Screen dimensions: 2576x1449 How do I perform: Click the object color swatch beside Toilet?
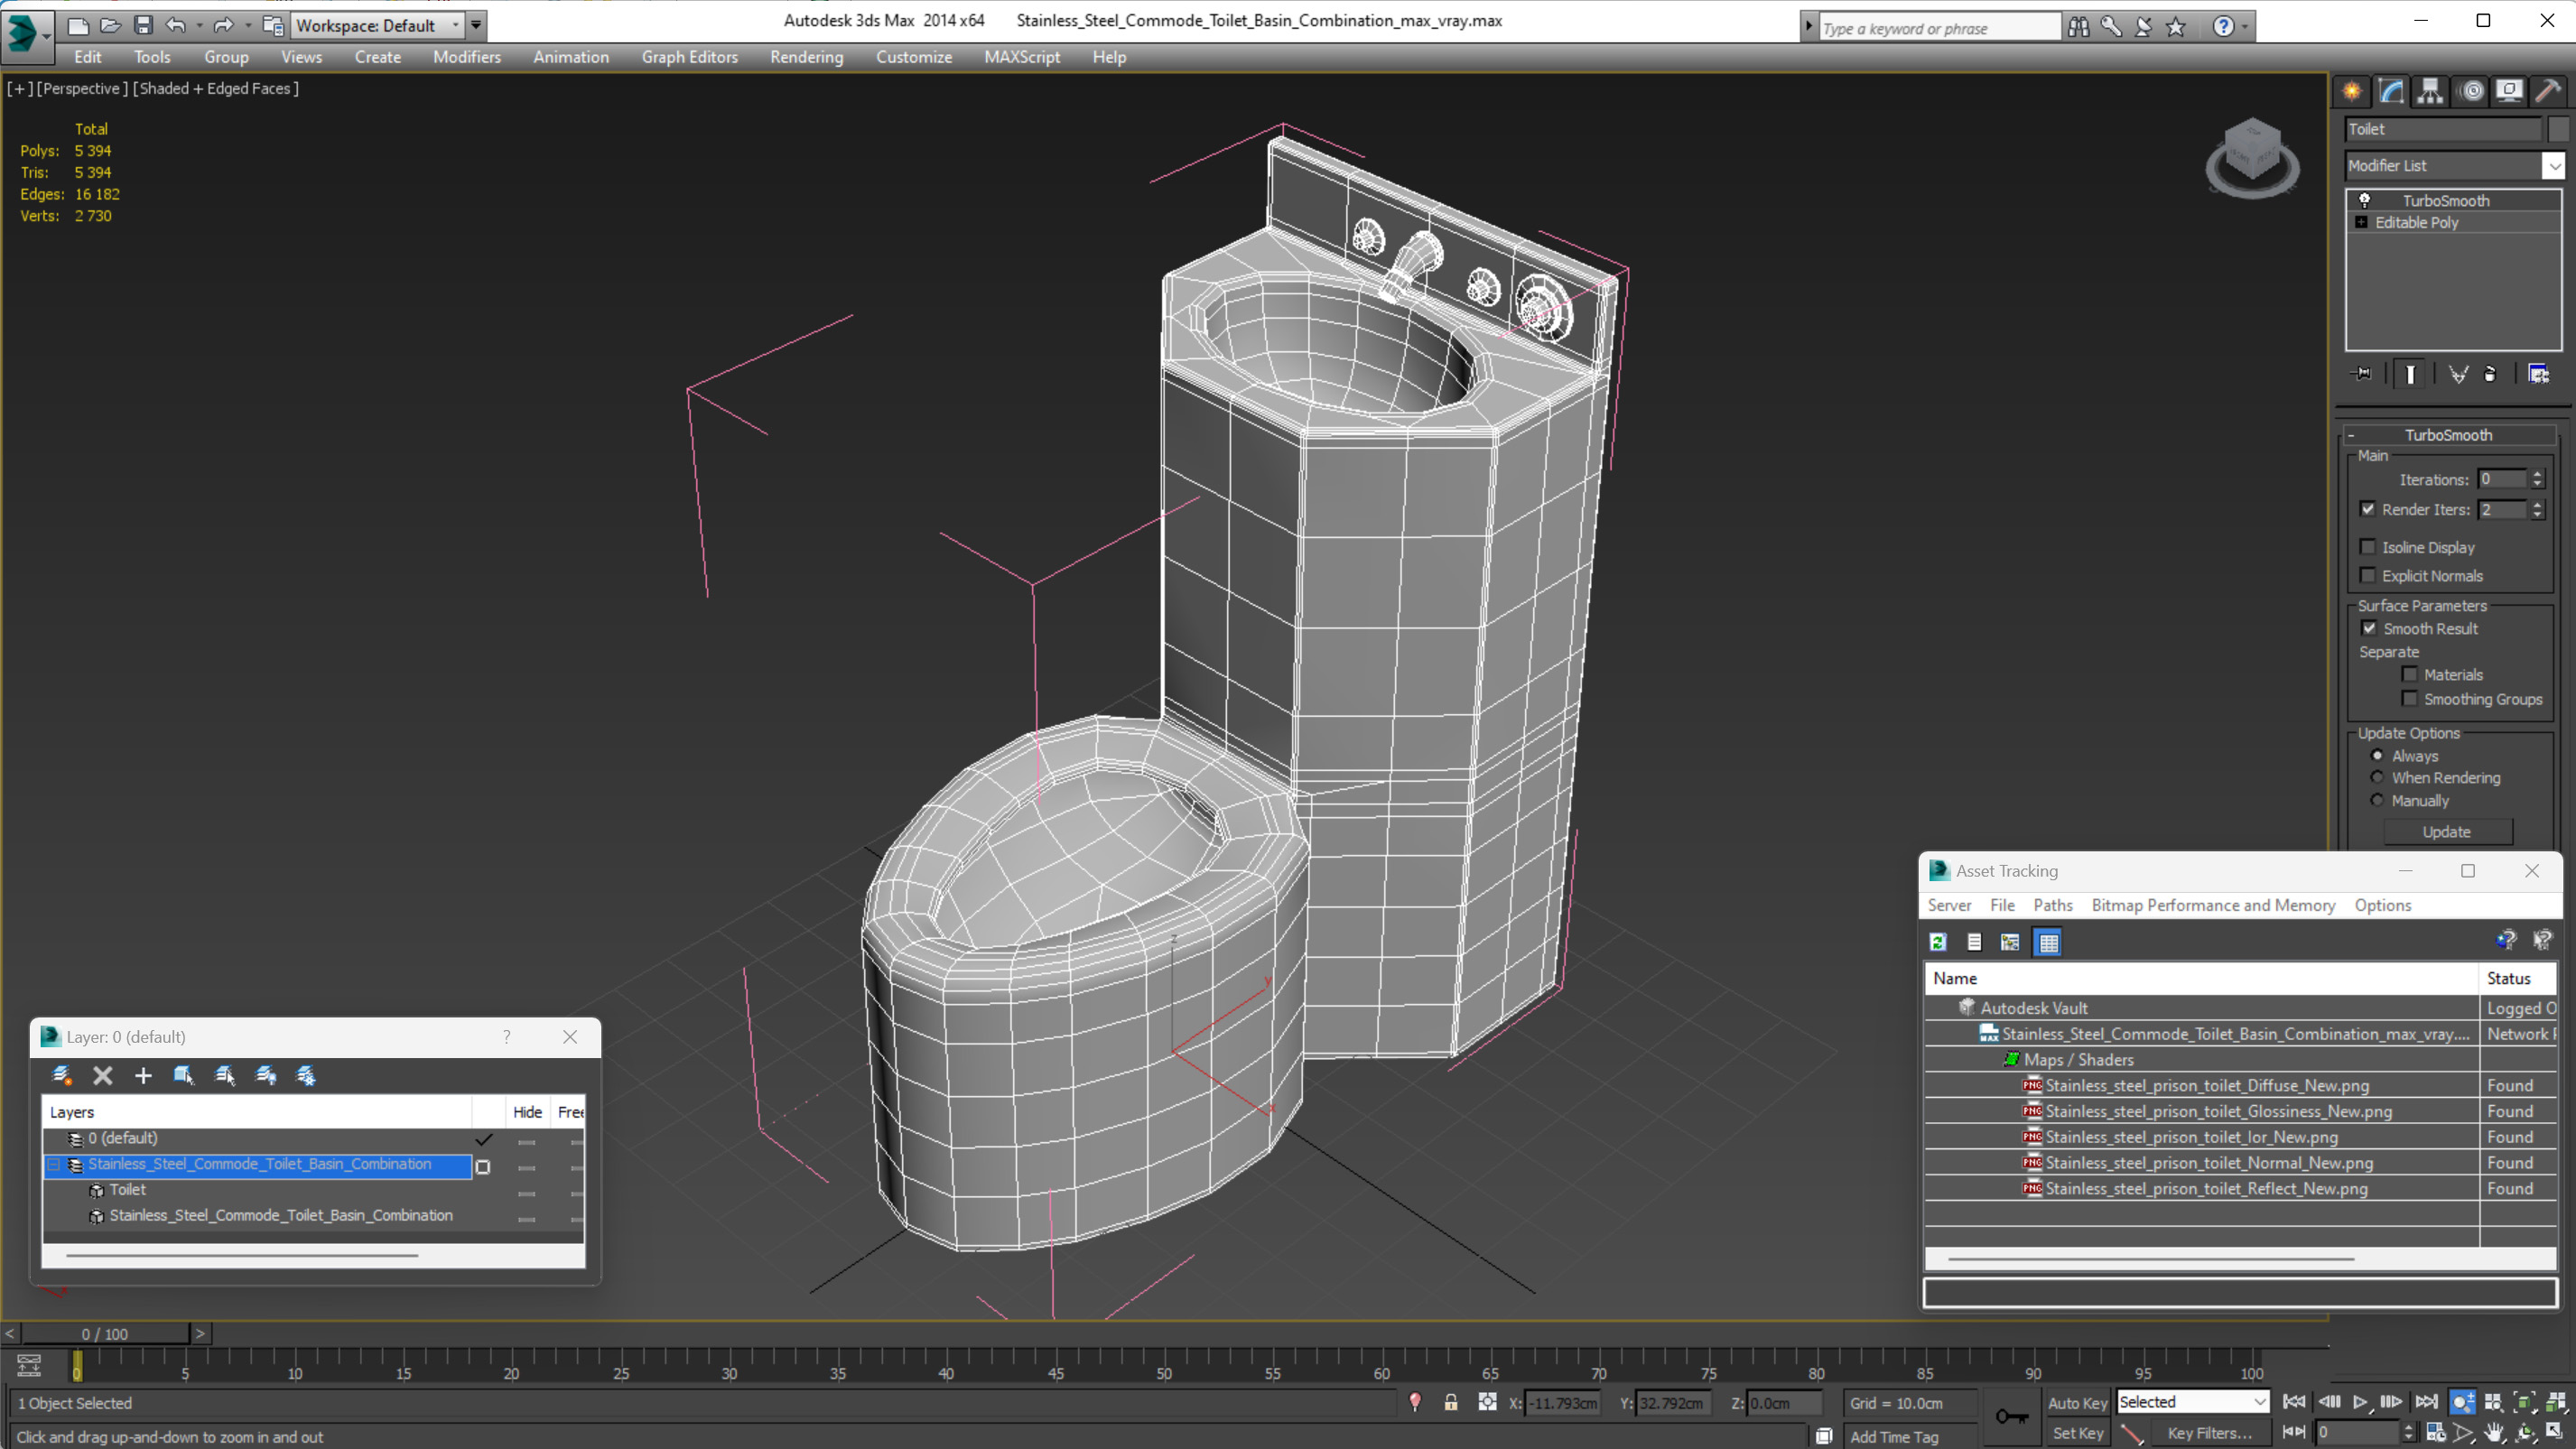pos(2557,129)
